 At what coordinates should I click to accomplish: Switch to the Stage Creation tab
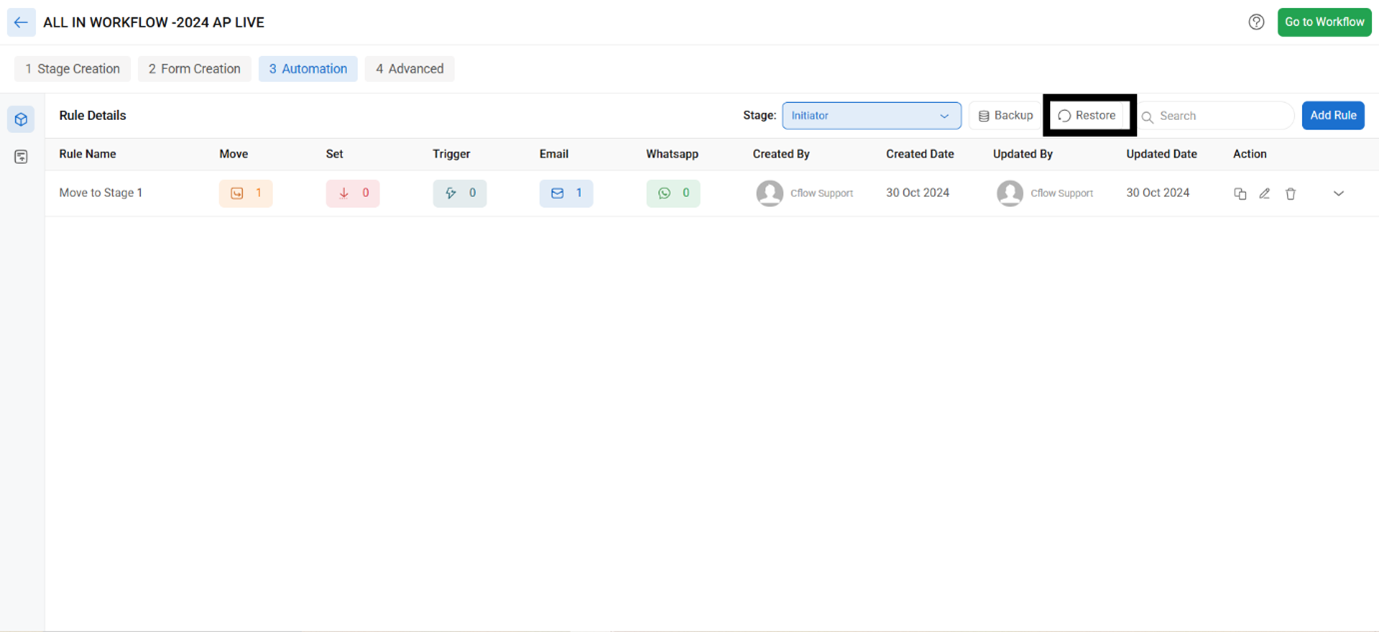[x=72, y=69]
